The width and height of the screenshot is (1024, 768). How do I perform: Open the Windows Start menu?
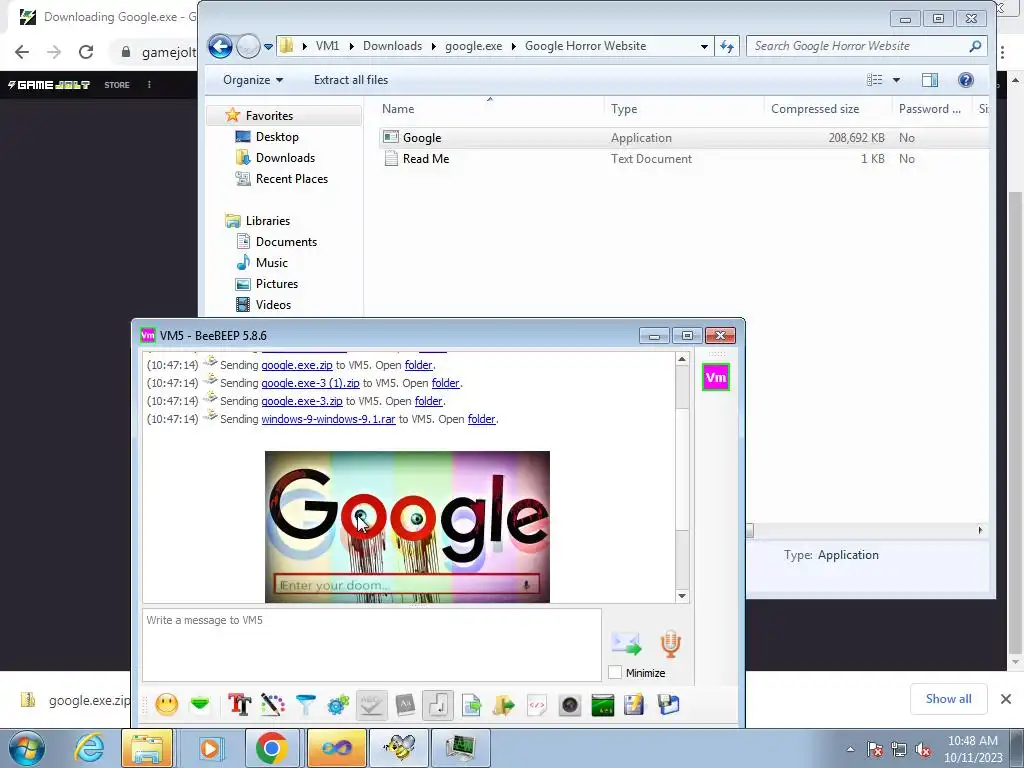pos(26,748)
